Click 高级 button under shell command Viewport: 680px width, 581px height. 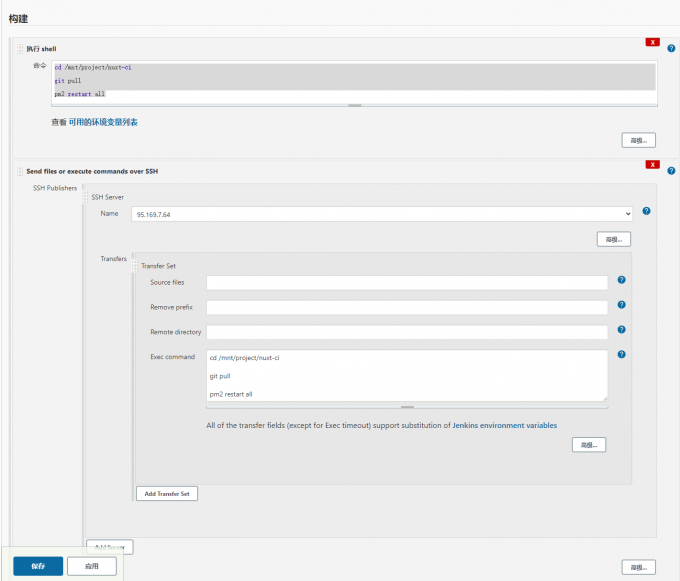pyautogui.click(x=638, y=140)
